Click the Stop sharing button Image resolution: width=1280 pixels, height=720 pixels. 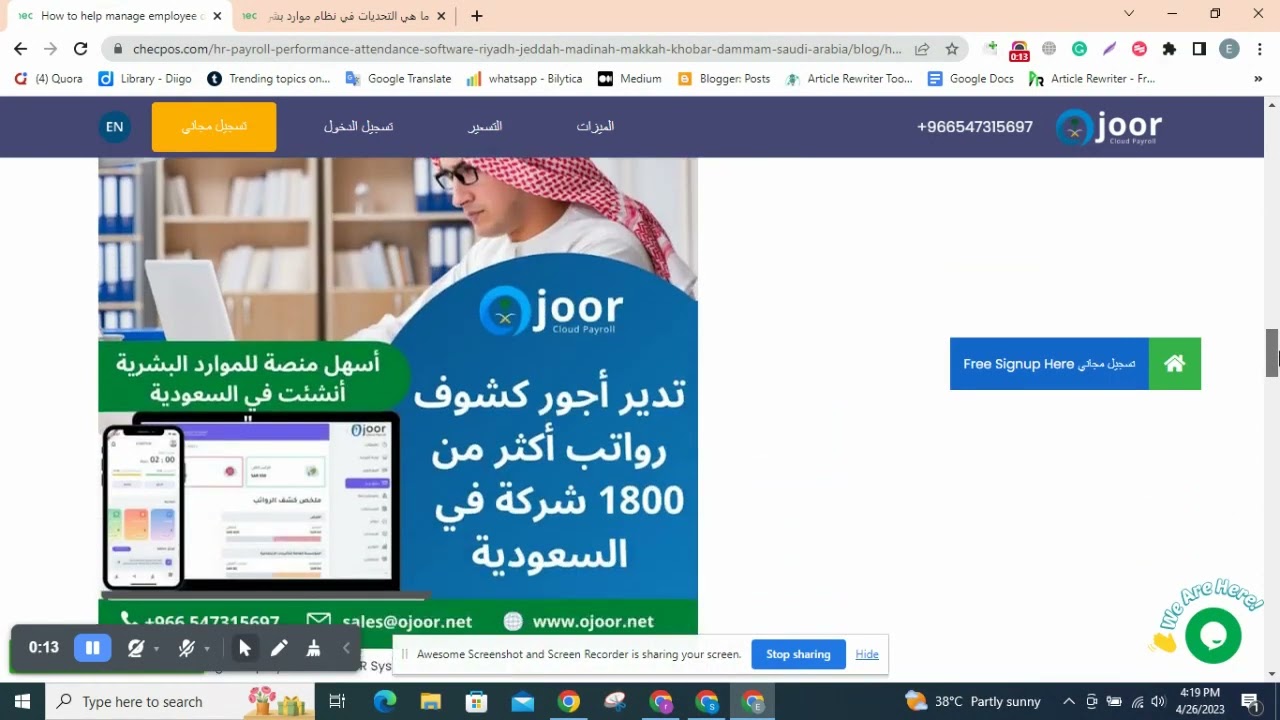click(798, 654)
